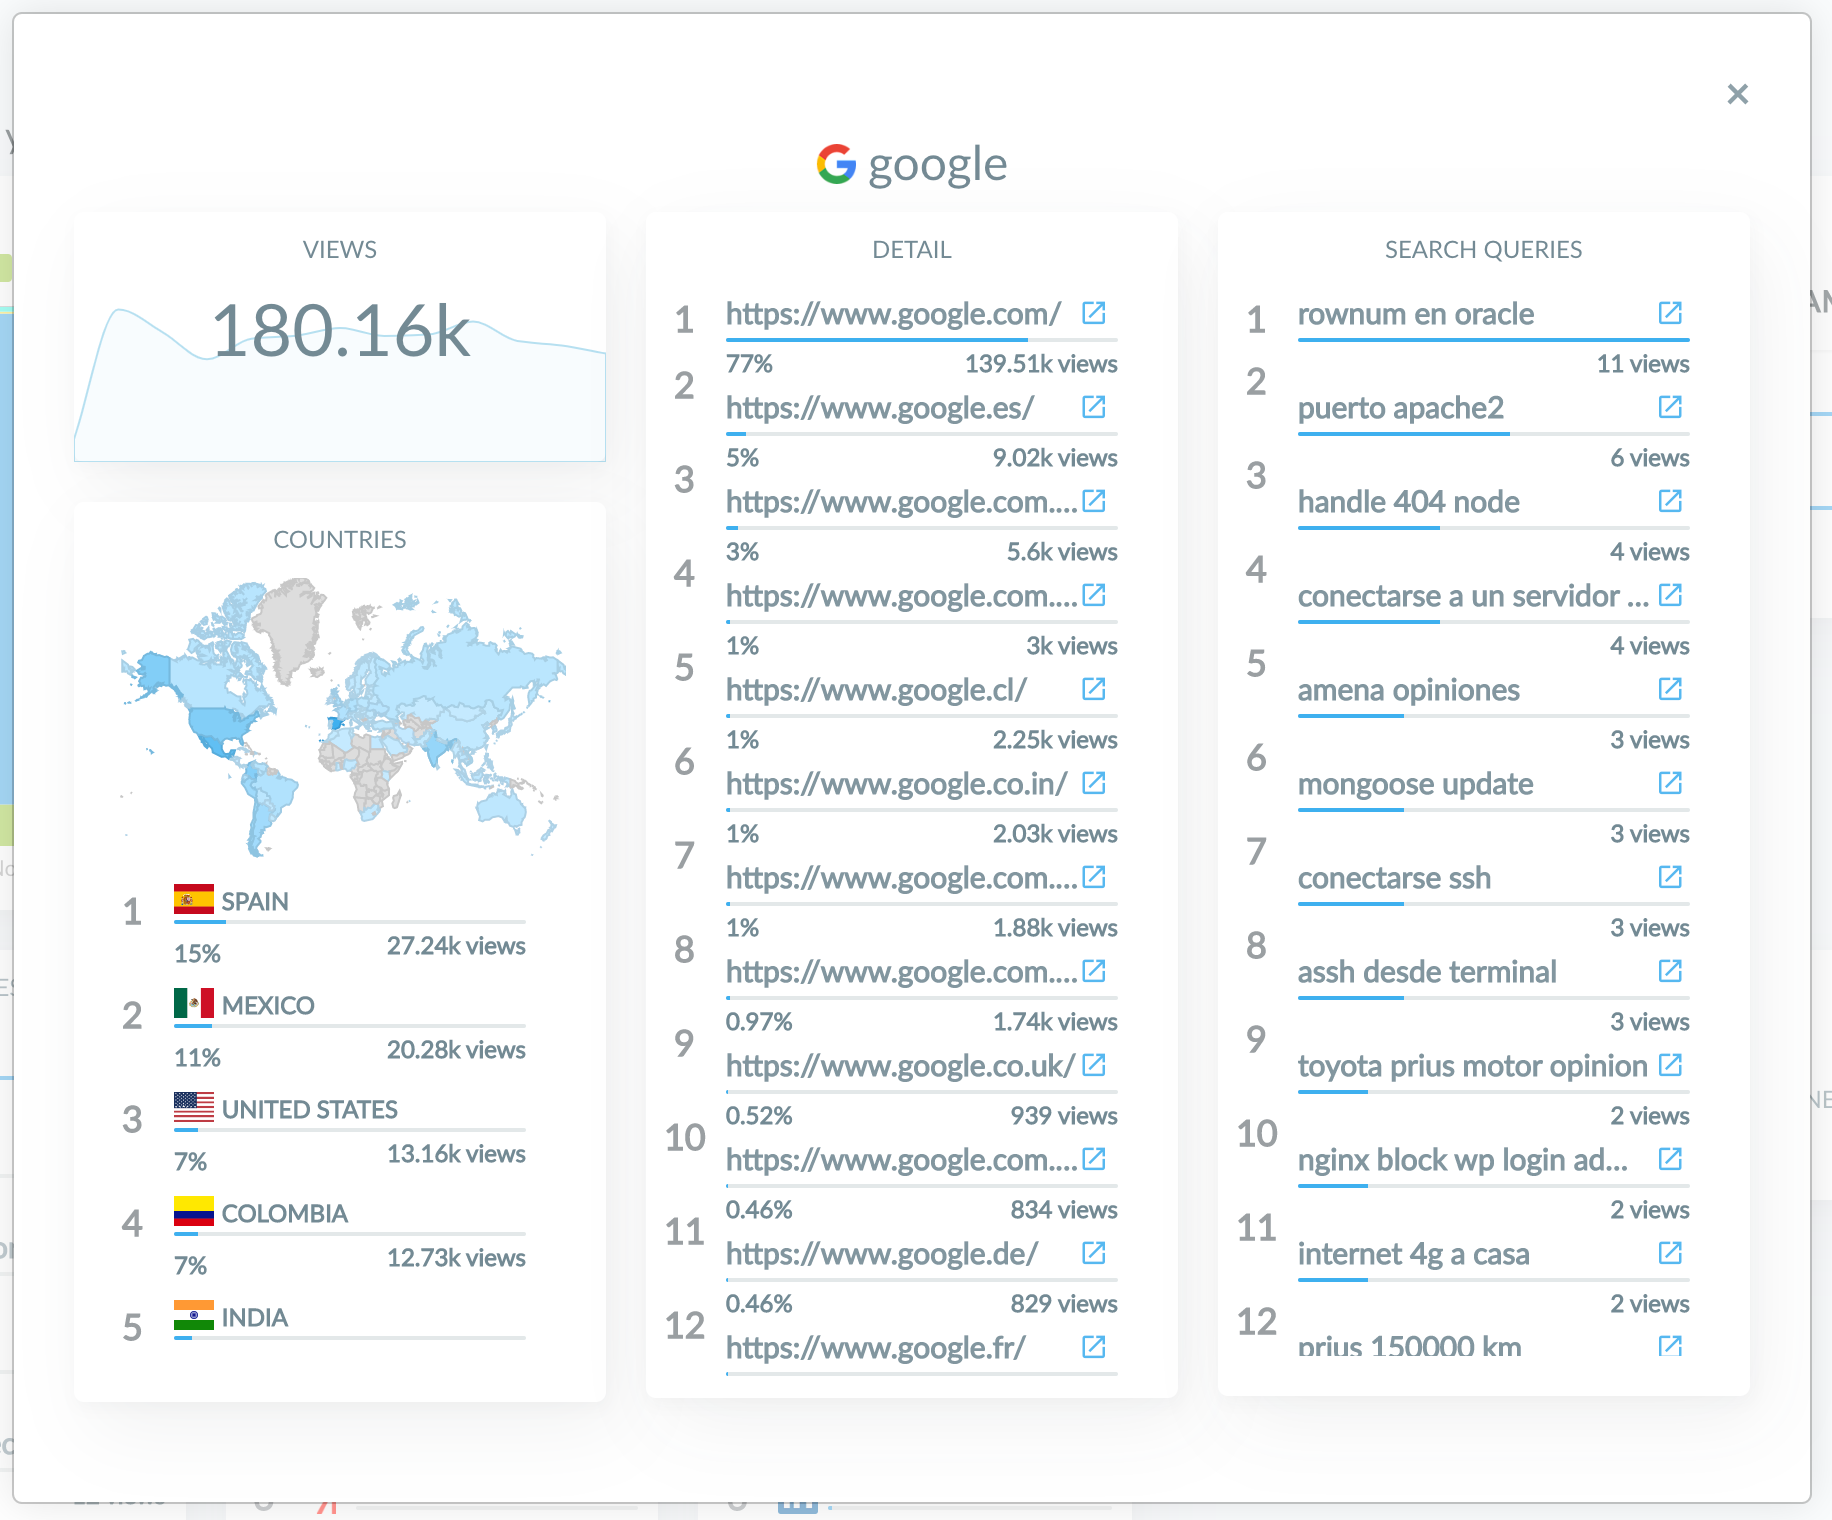The width and height of the screenshot is (1832, 1520).
Task: Click the '12.73k views' value for Colombia
Action: point(456,1258)
